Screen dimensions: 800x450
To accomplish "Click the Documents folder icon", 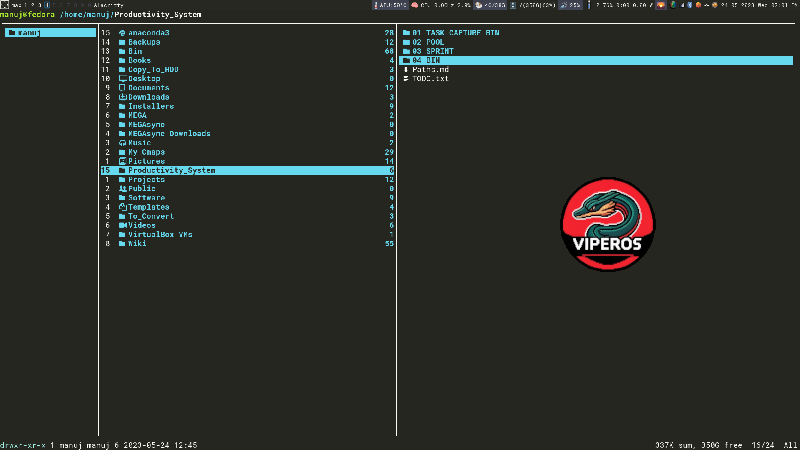I will [122, 88].
